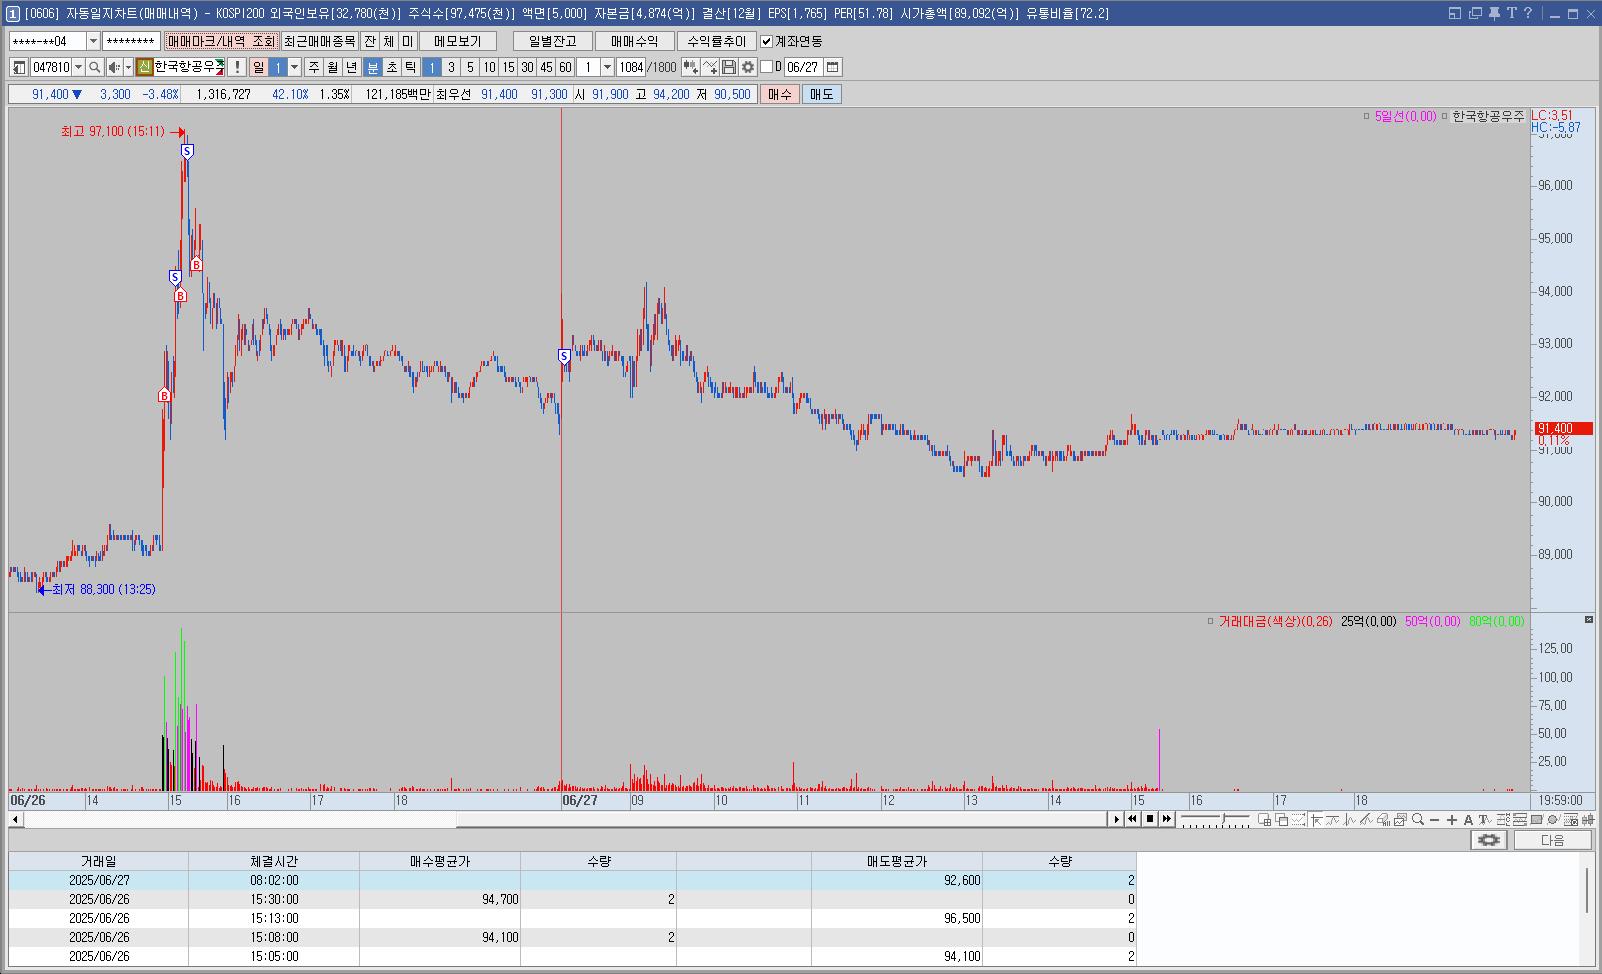Viewport: 1602px width, 974px height.
Task: Select the 초 second period toggle
Action: coord(392,67)
